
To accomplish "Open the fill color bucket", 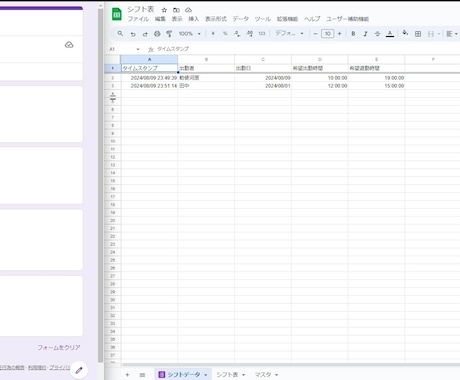I will coord(405,33).
